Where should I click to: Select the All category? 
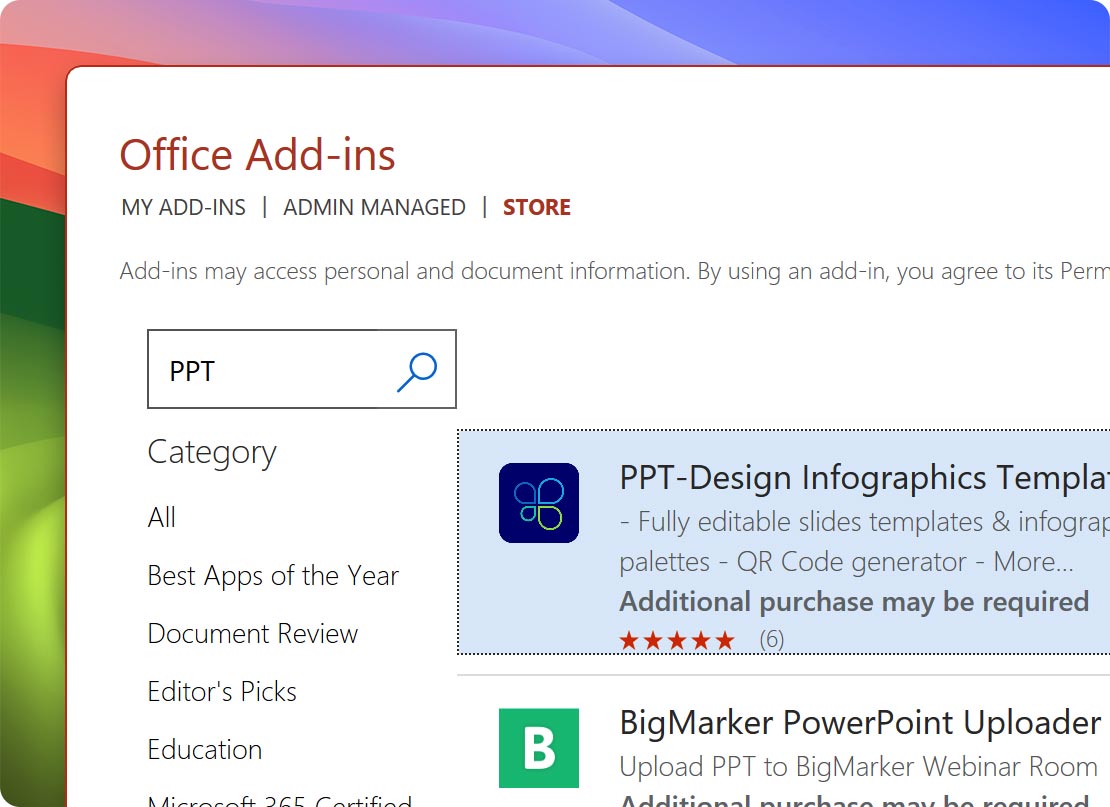(161, 518)
